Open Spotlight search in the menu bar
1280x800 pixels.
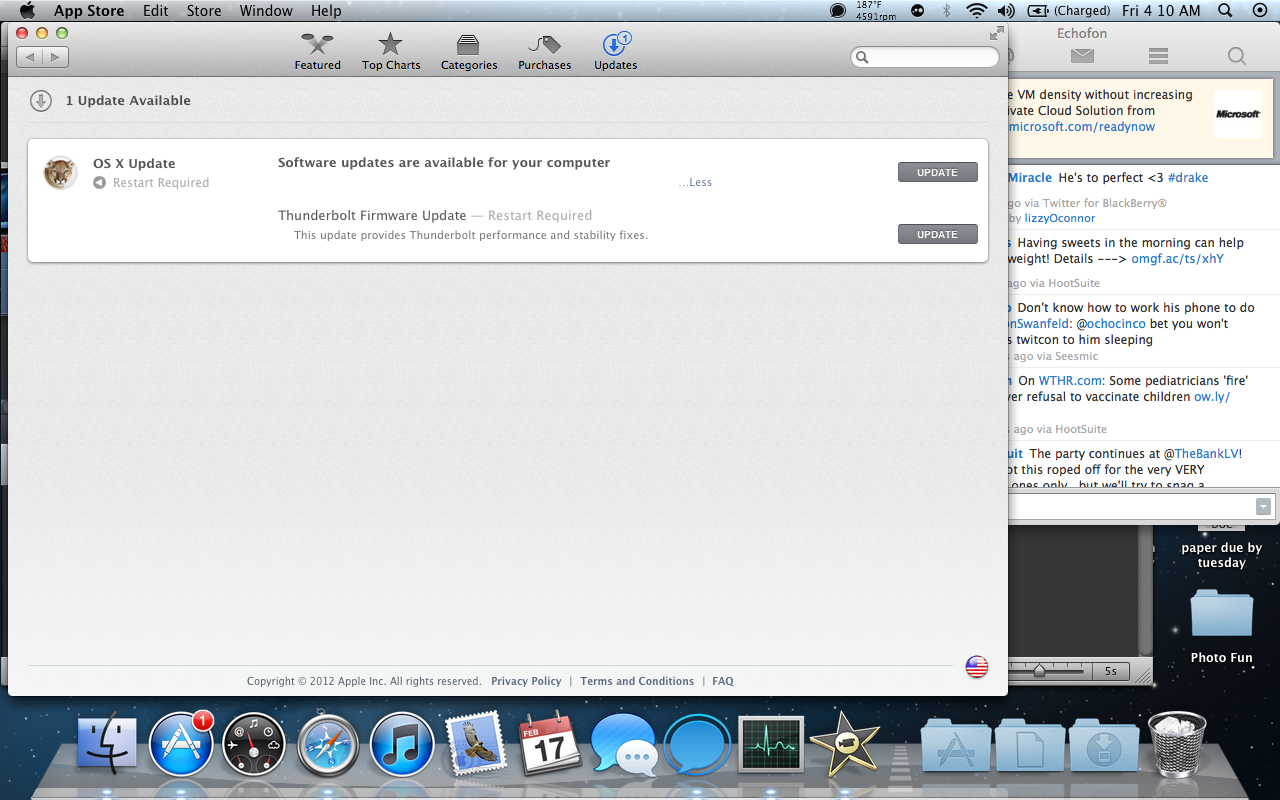pos(1225,11)
